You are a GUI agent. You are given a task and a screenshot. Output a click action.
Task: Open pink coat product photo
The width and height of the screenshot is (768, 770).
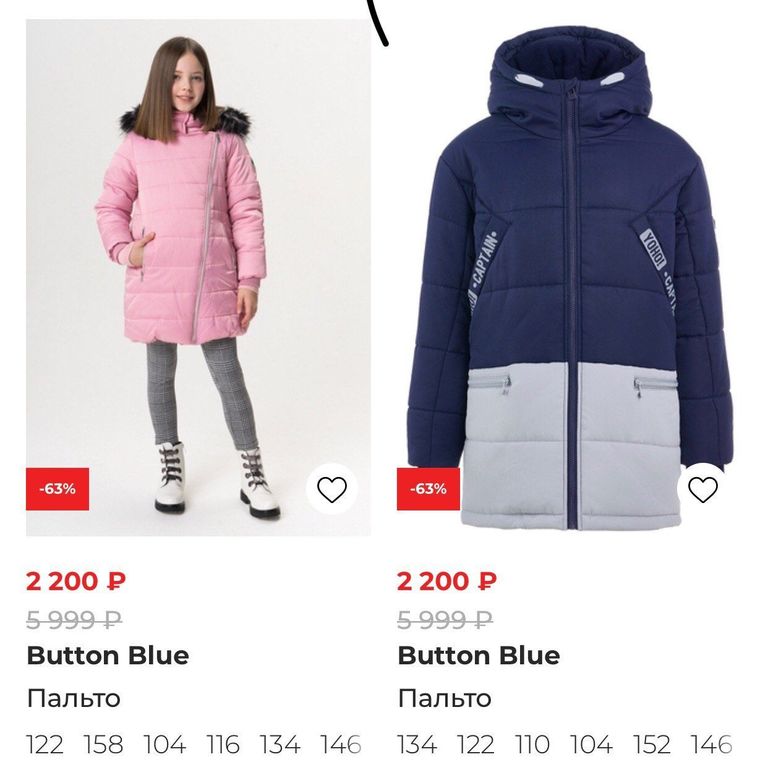click(198, 277)
